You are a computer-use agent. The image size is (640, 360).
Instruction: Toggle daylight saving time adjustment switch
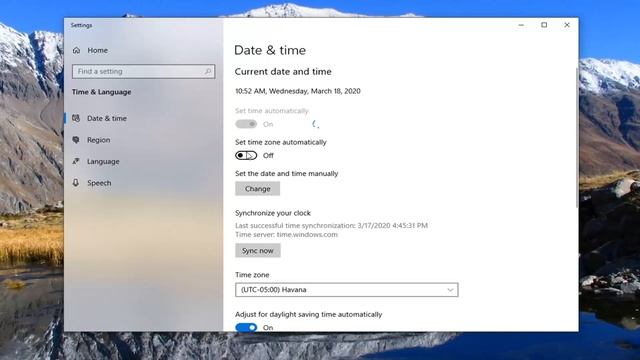pyautogui.click(x=246, y=327)
